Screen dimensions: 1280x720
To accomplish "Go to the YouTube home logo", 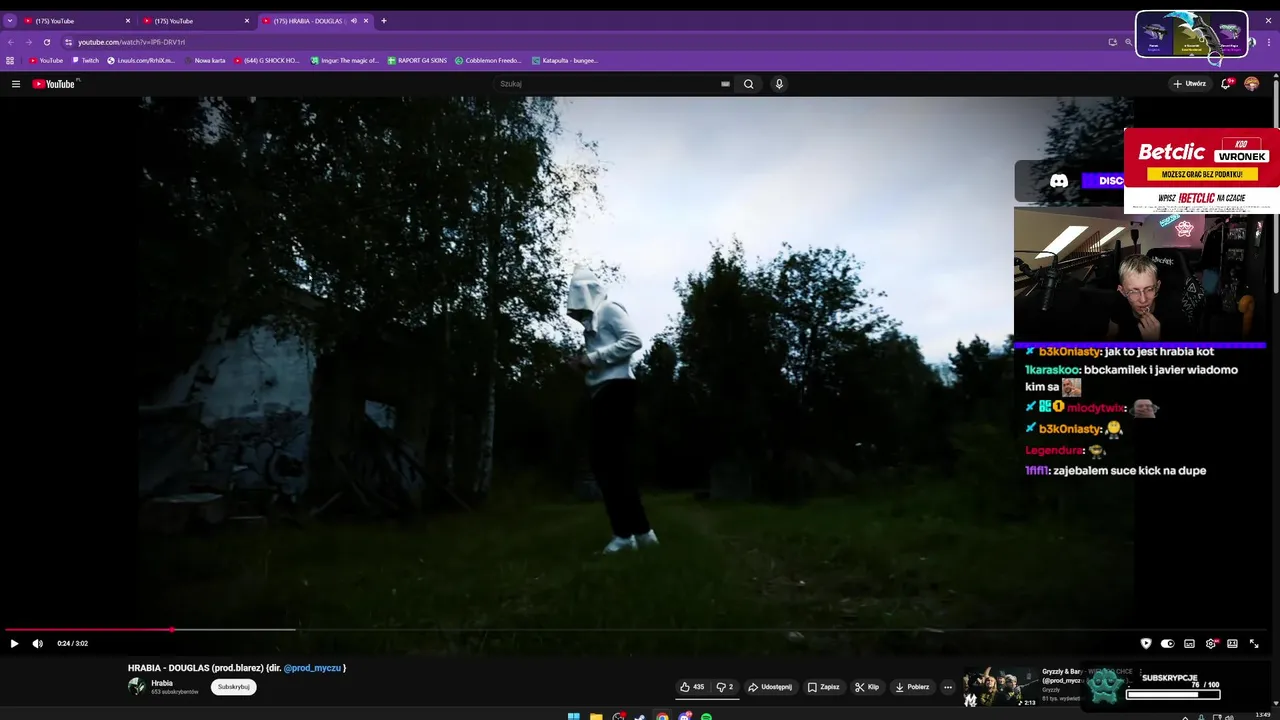I will pos(54,84).
